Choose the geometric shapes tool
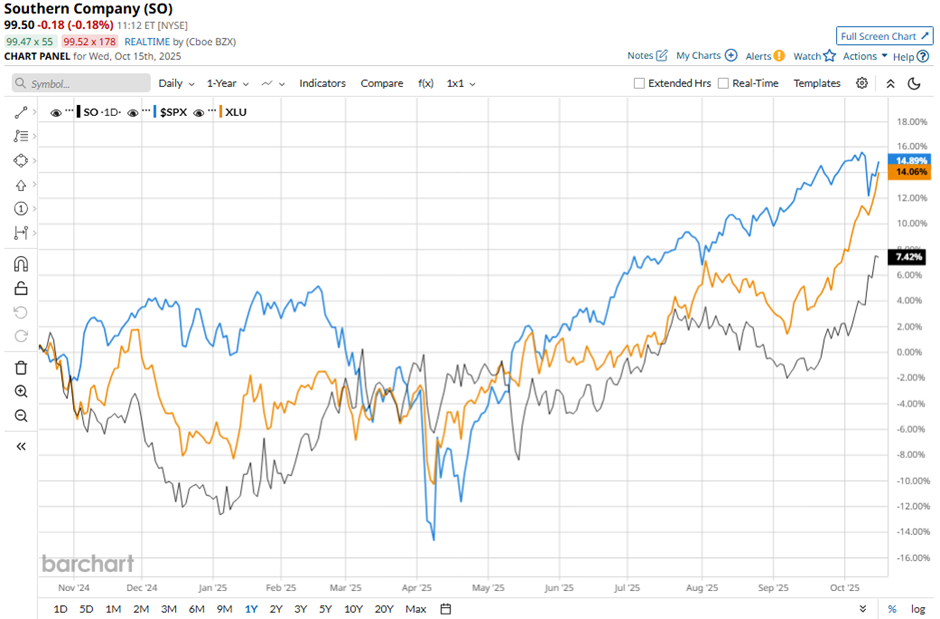The width and height of the screenshot is (940, 619). (21, 161)
